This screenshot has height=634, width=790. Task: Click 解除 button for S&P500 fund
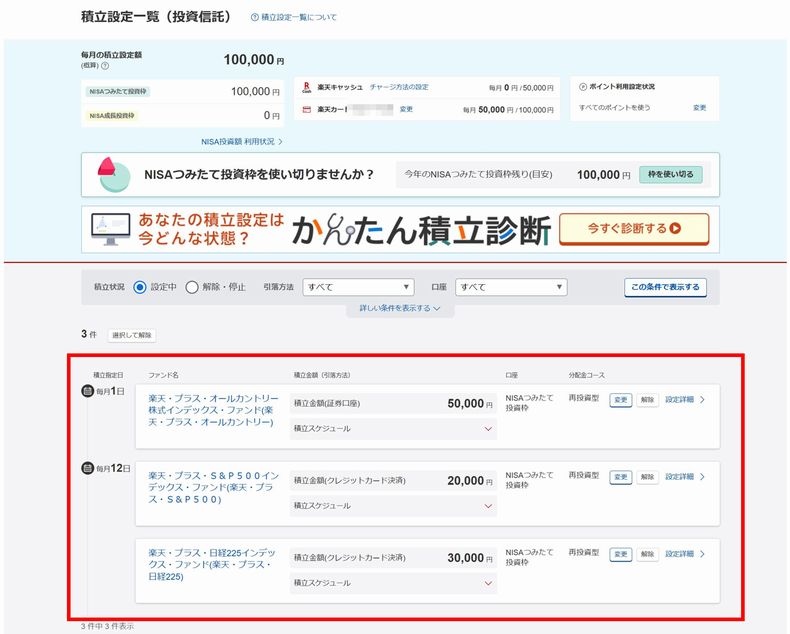pos(647,477)
